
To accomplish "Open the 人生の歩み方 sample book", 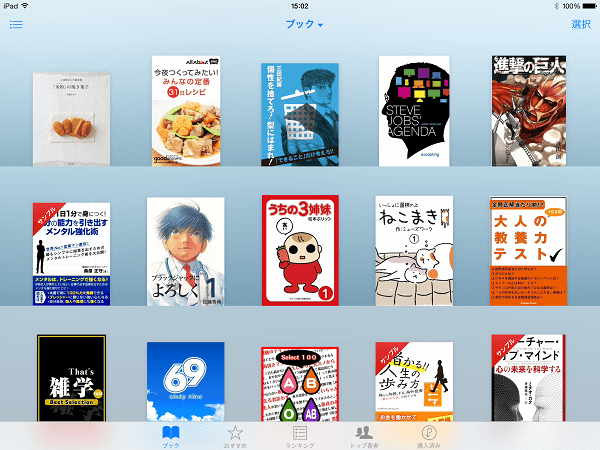I will pos(414,382).
